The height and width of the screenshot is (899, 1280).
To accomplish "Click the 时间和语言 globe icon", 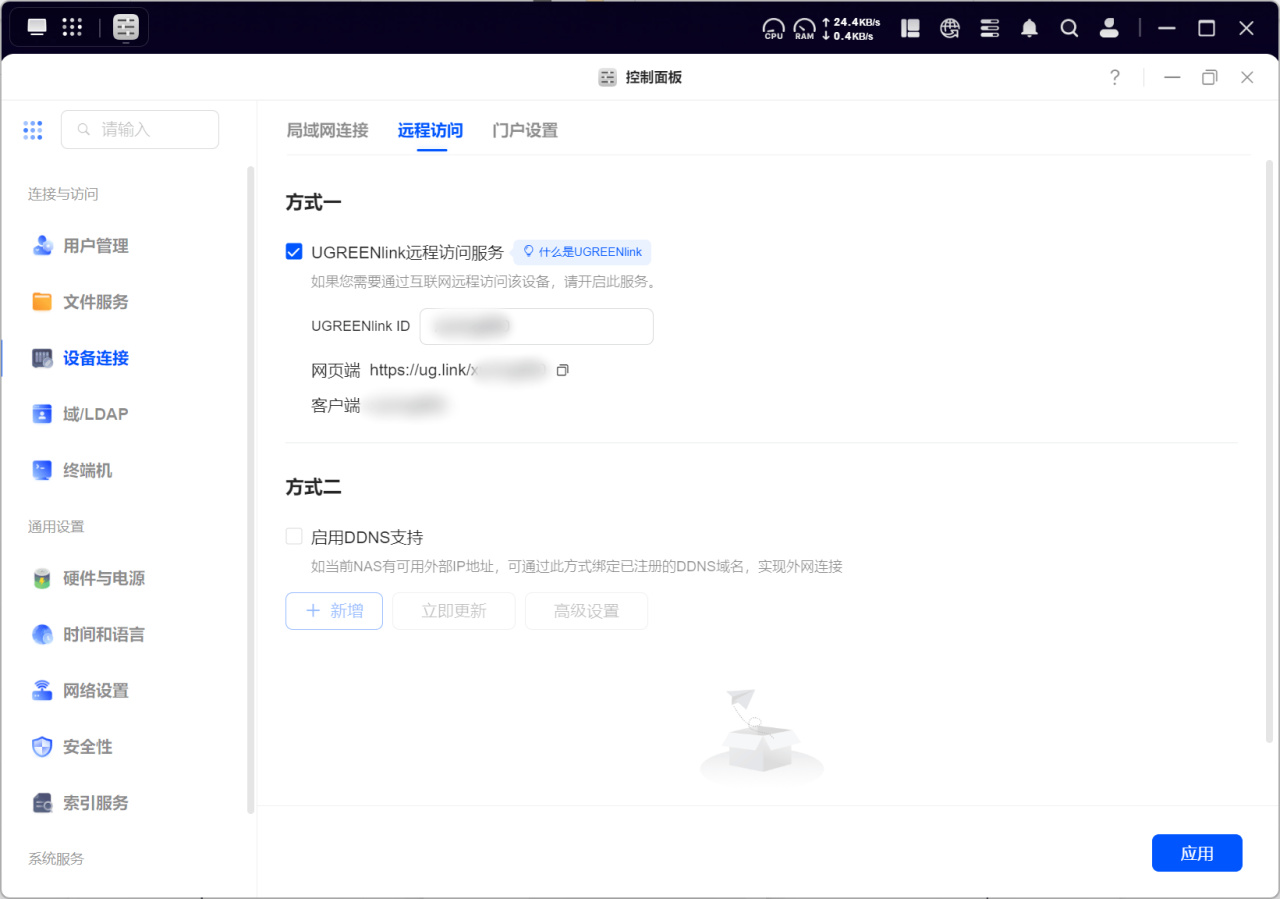I will click(x=42, y=634).
